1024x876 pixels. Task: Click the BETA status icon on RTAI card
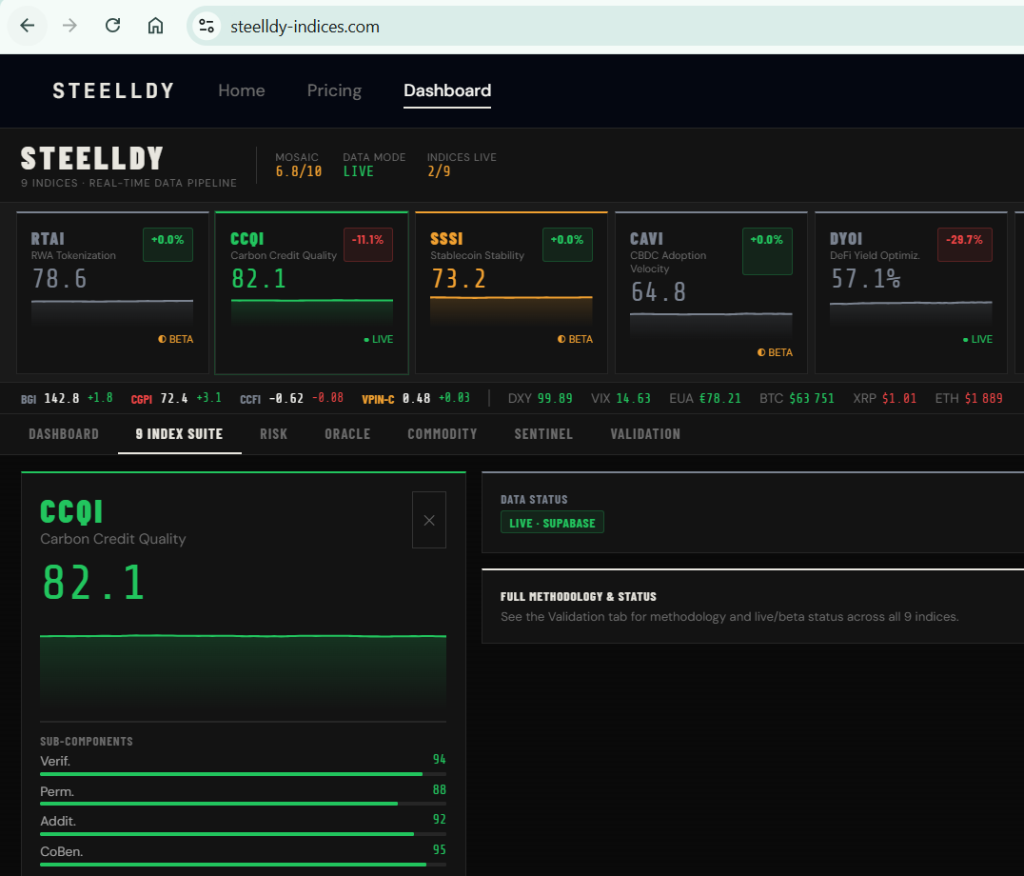[162, 339]
